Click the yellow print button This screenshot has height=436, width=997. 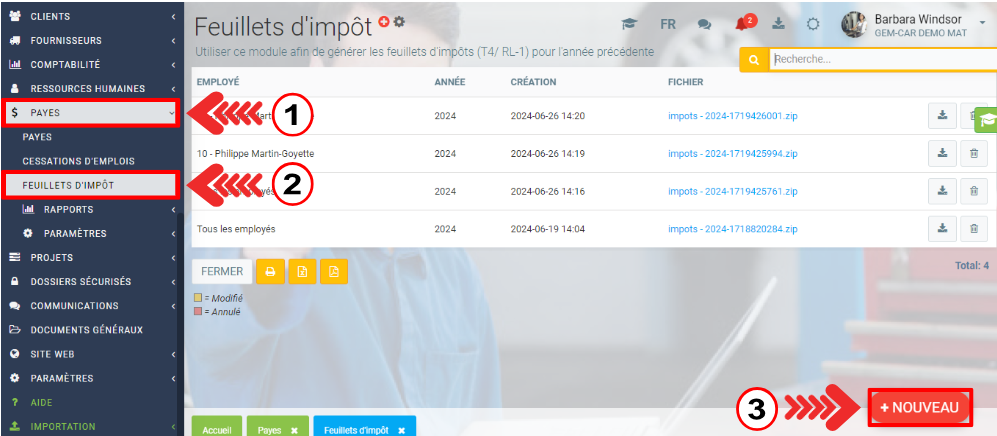270,271
